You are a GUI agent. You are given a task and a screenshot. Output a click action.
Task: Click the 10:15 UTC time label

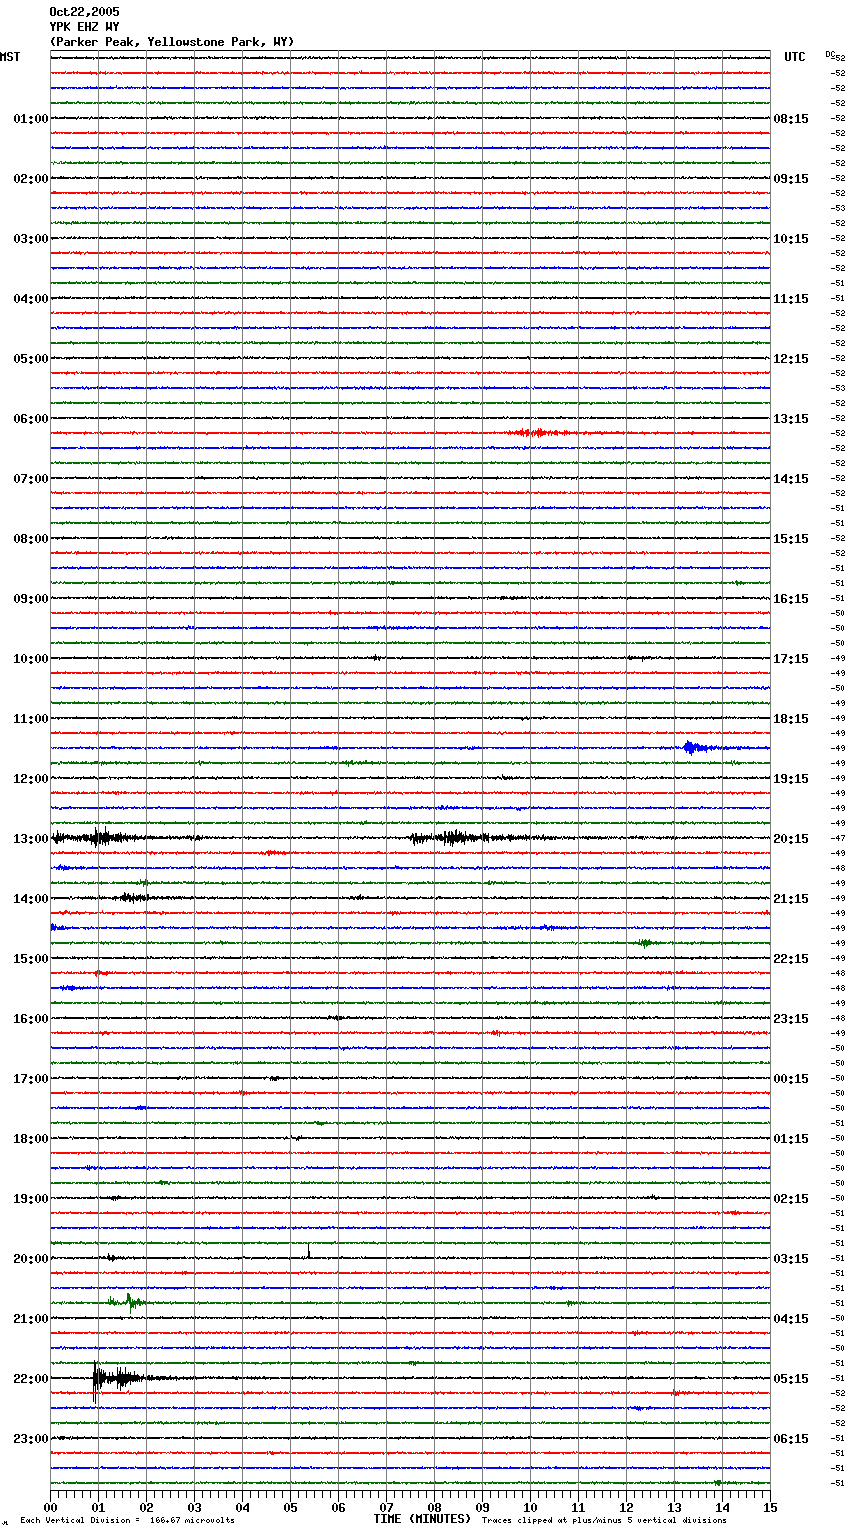pos(791,239)
